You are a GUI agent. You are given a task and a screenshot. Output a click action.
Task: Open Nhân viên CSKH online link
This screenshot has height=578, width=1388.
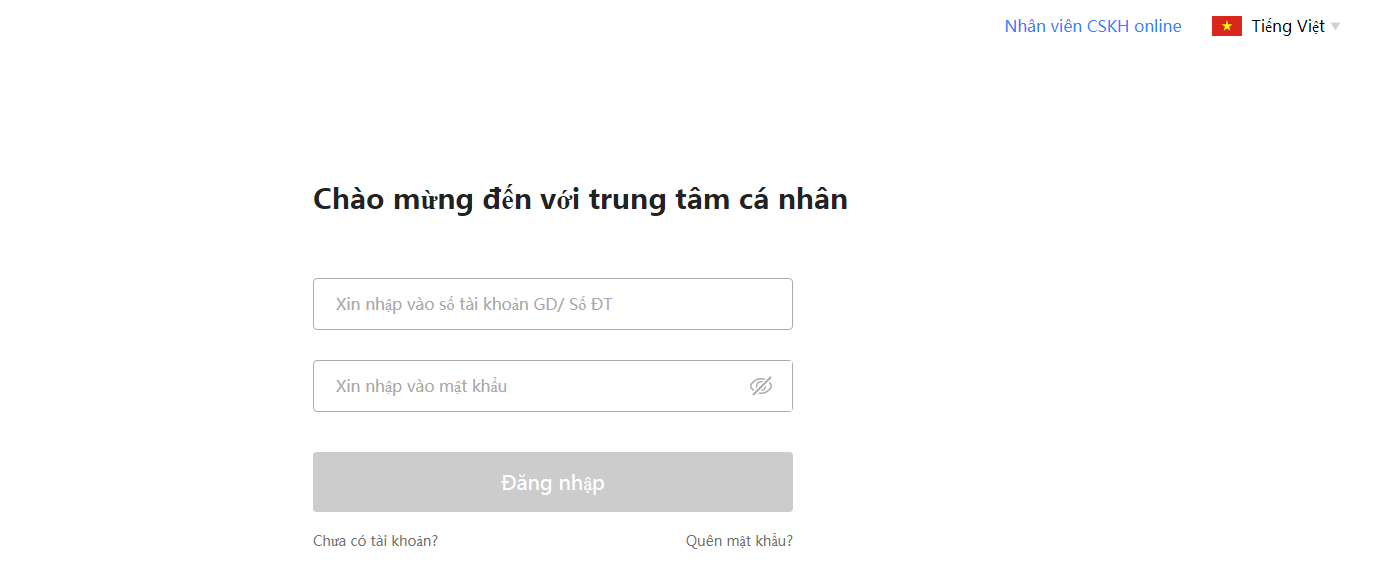click(x=1093, y=26)
